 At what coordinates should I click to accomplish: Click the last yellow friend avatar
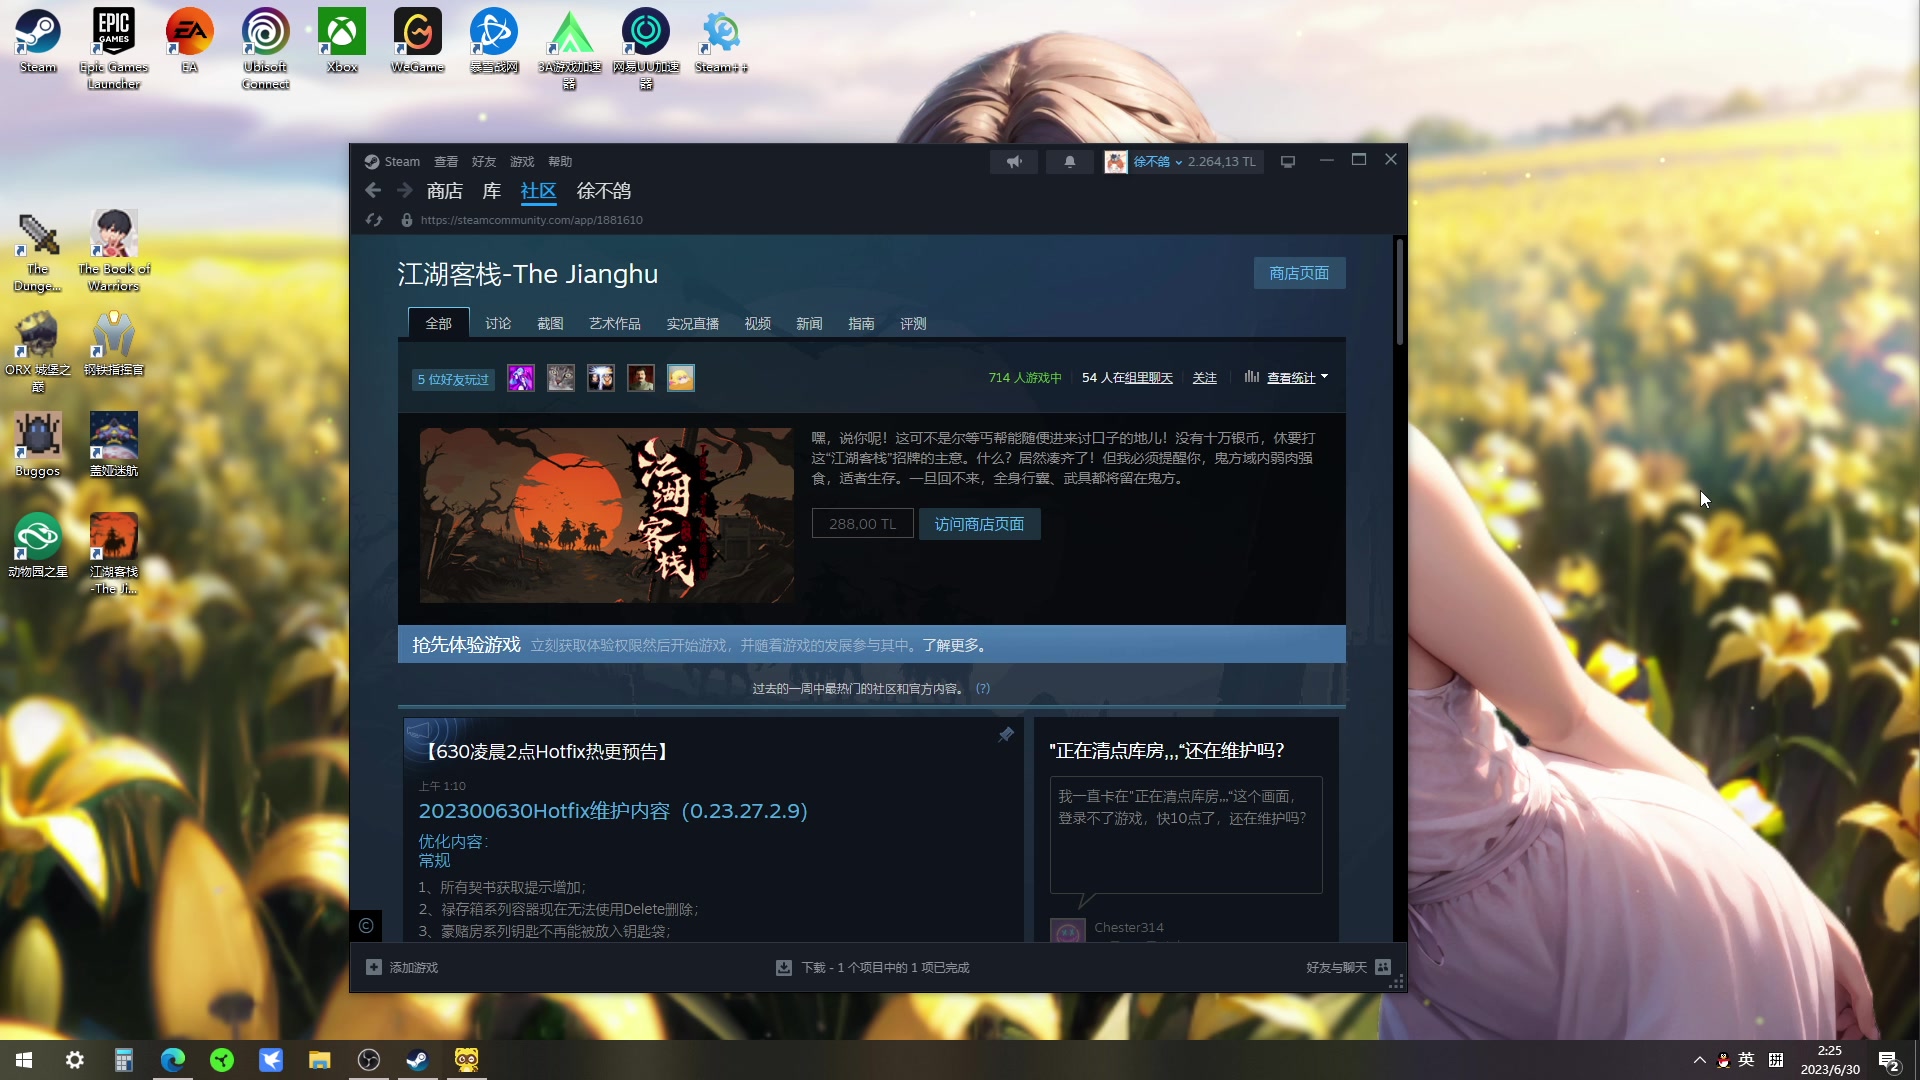[681, 378]
